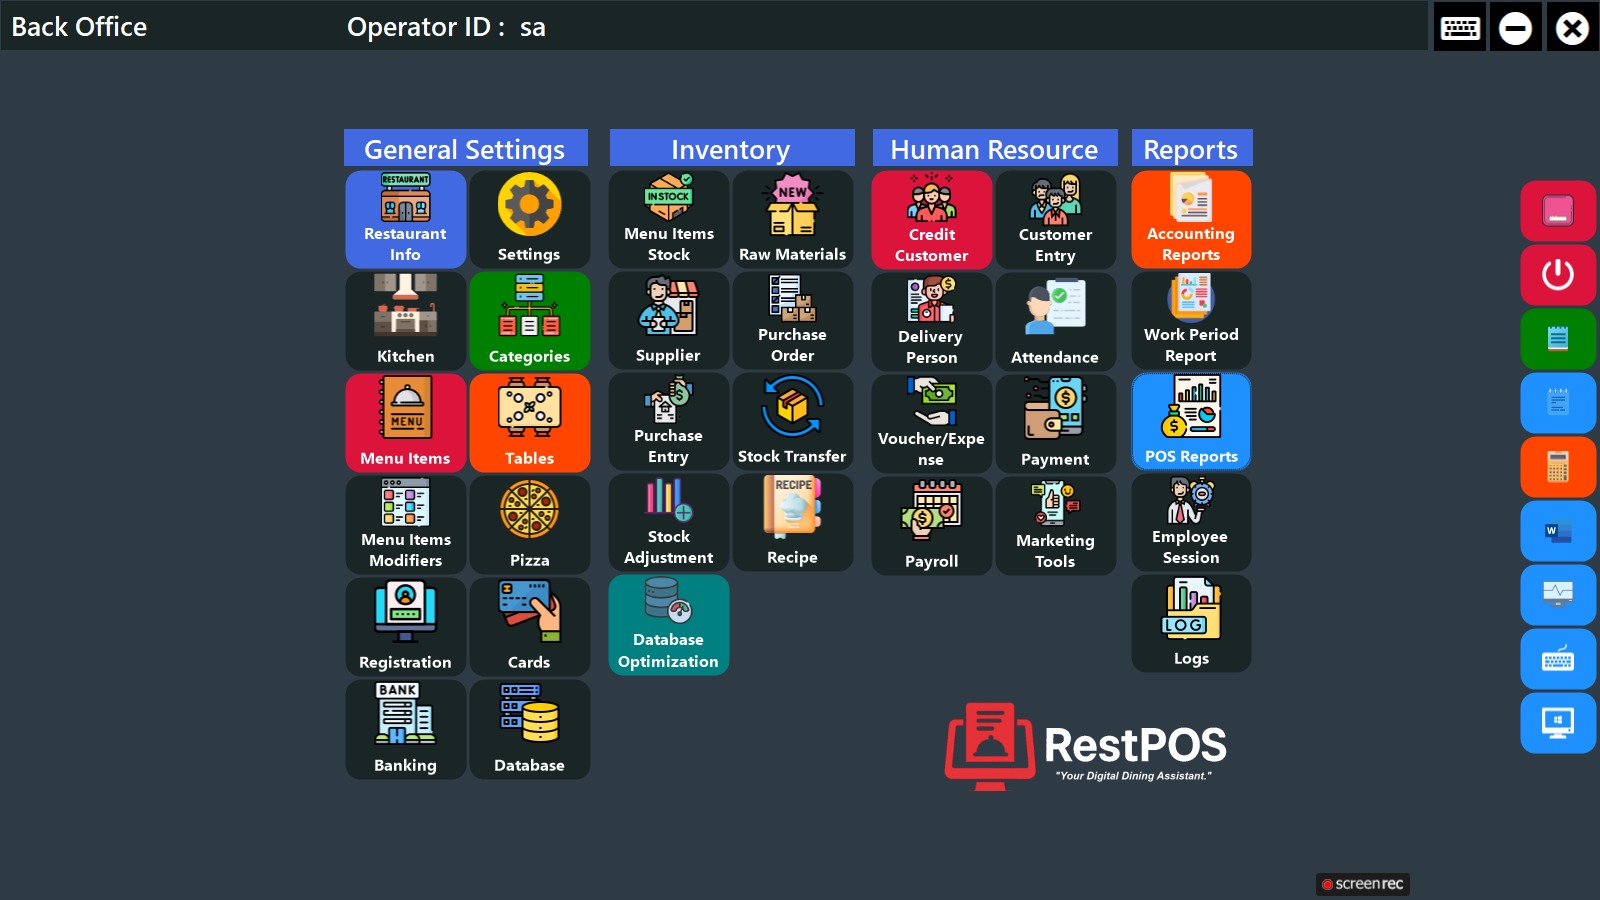The height and width of the screenshot is (900, 1600).
Task: Open the Payment tile
Action: pos(1055,424)
